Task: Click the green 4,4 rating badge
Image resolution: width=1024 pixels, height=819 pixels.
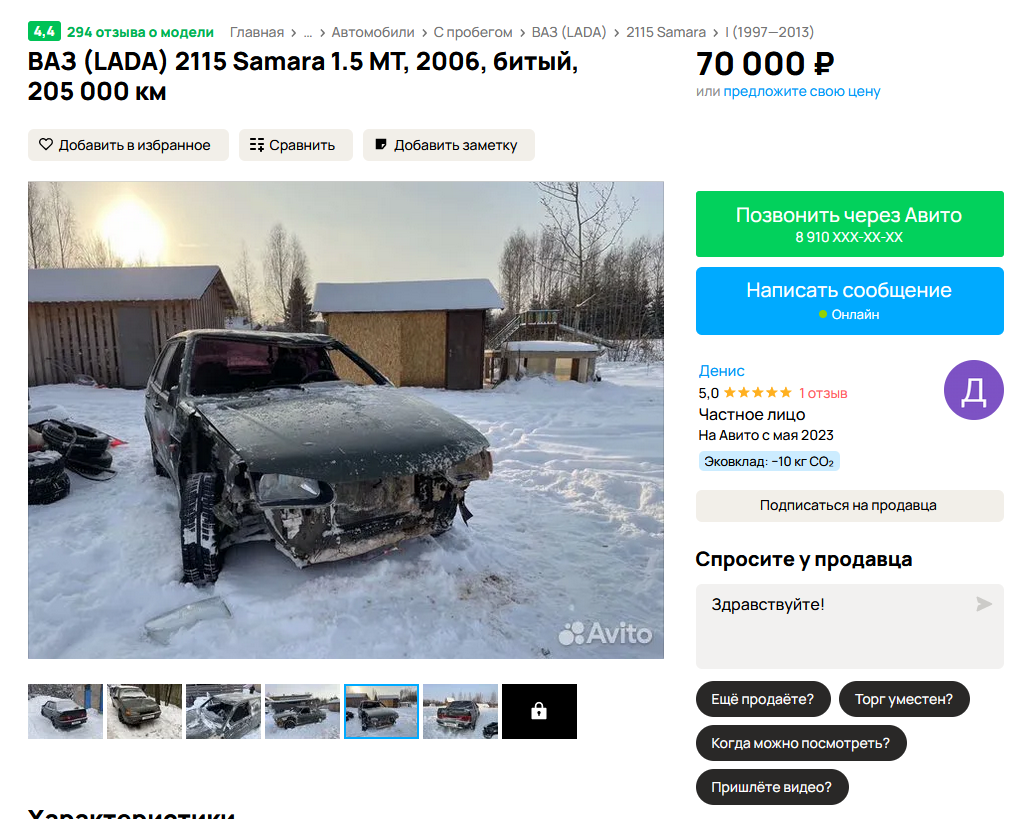Action: [44, 31]
